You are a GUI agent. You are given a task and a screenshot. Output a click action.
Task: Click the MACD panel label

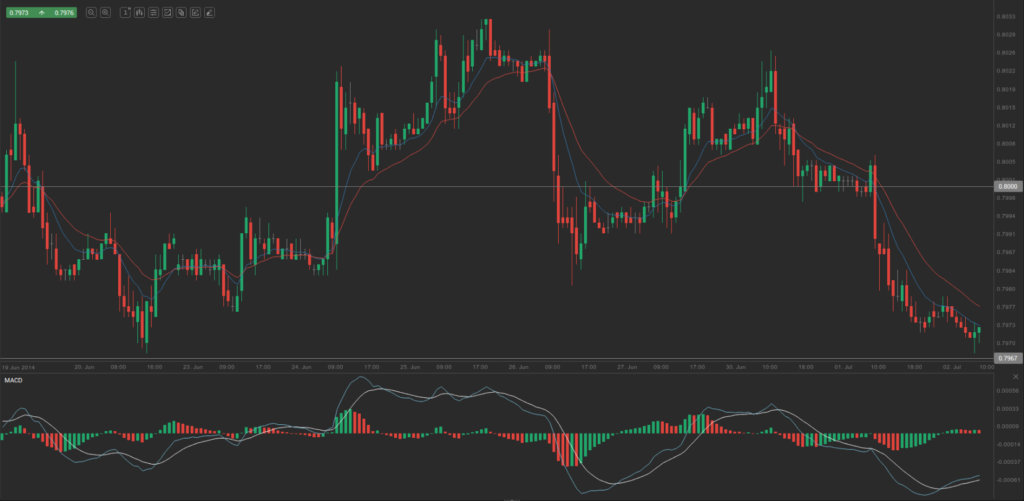point(12,380)
